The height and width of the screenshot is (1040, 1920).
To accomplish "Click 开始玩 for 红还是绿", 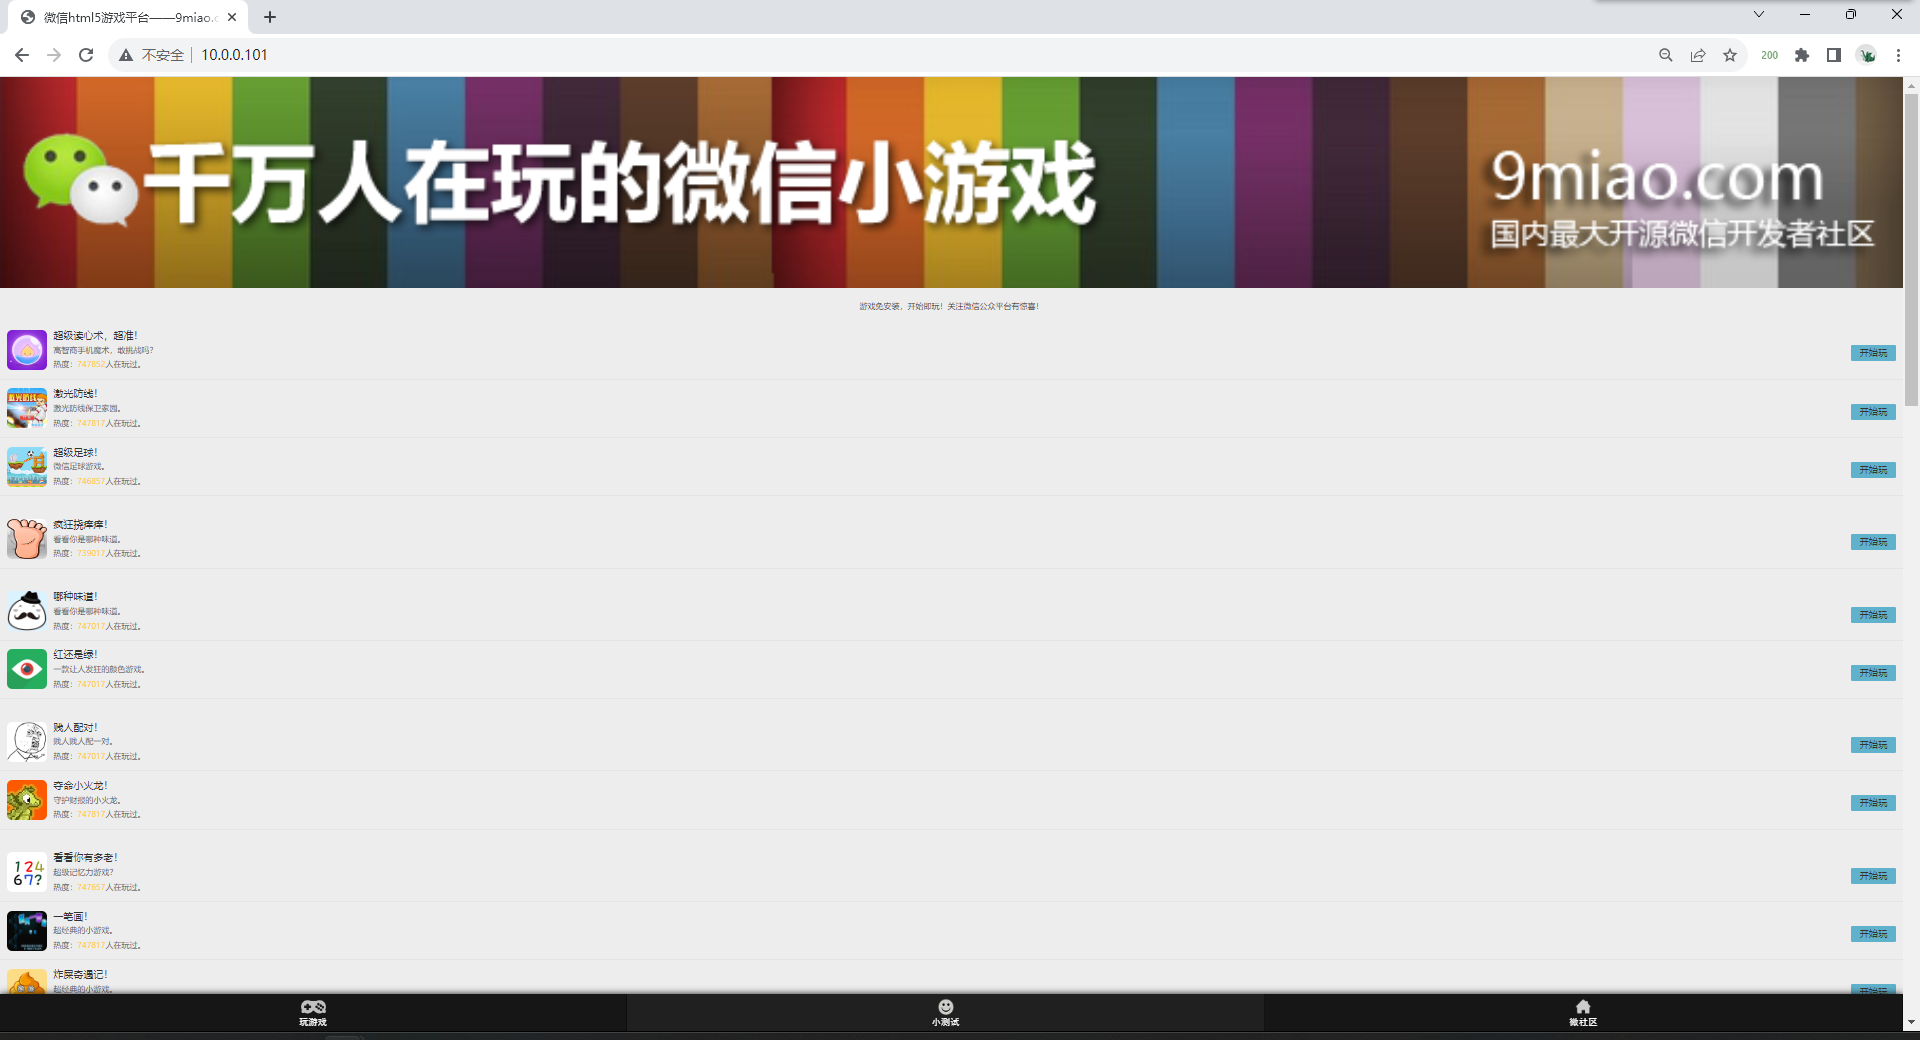I will (1873, 673).
